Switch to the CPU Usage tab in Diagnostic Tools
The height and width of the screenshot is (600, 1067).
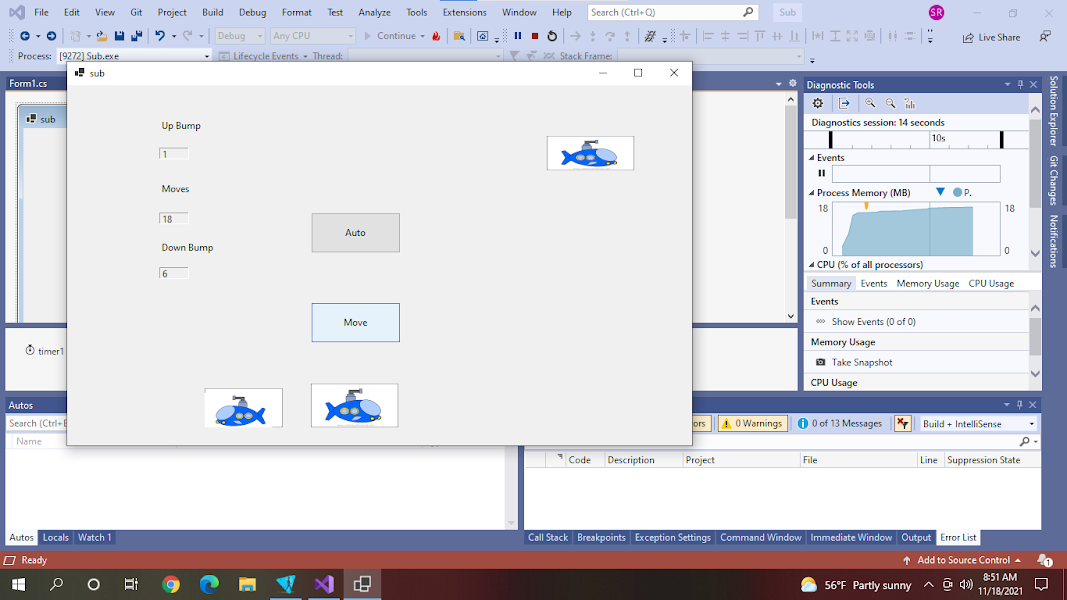click(991, 284)
